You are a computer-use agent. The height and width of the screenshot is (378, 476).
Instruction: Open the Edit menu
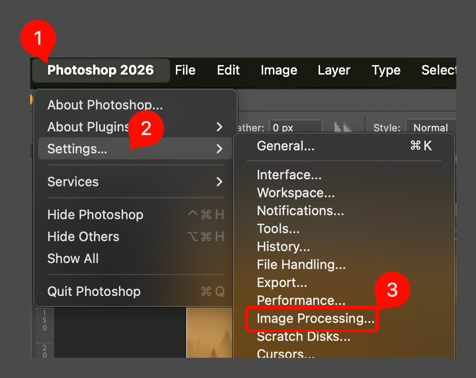[228, 70]
